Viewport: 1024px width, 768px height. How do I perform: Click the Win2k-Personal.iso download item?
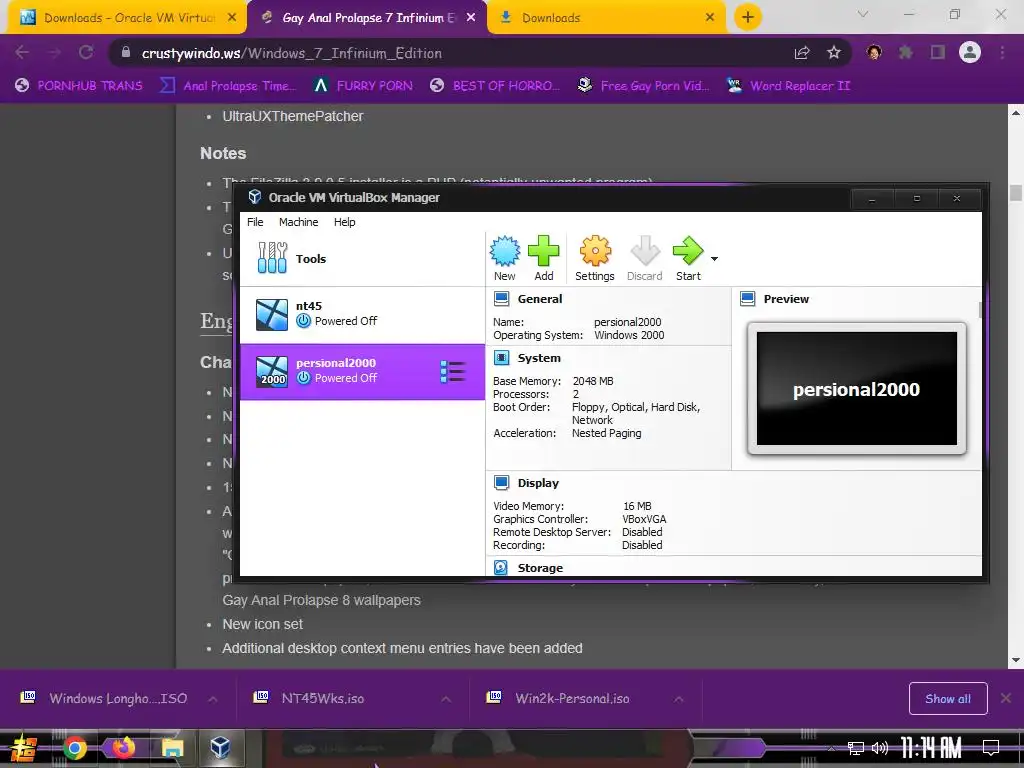point(560,699)
